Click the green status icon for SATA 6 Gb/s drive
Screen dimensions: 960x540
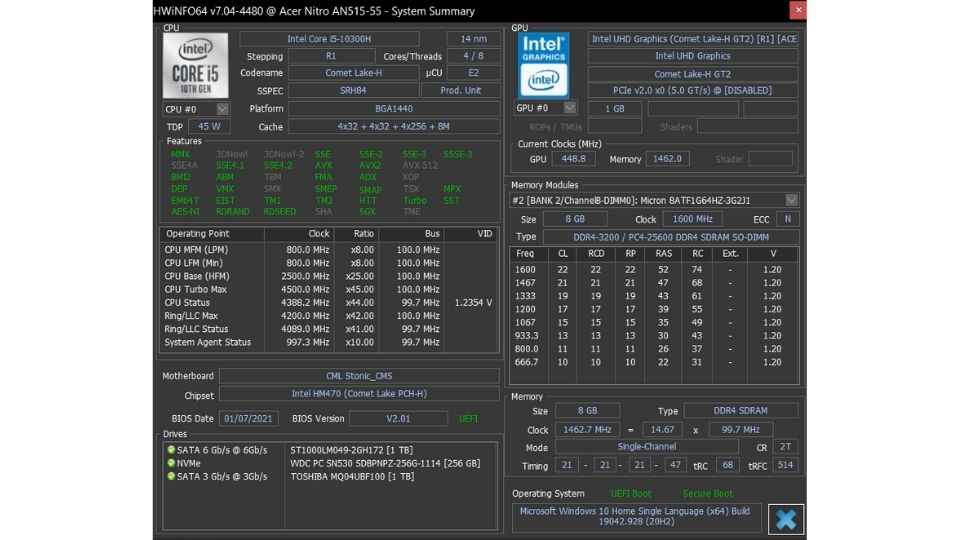point(171,449)
